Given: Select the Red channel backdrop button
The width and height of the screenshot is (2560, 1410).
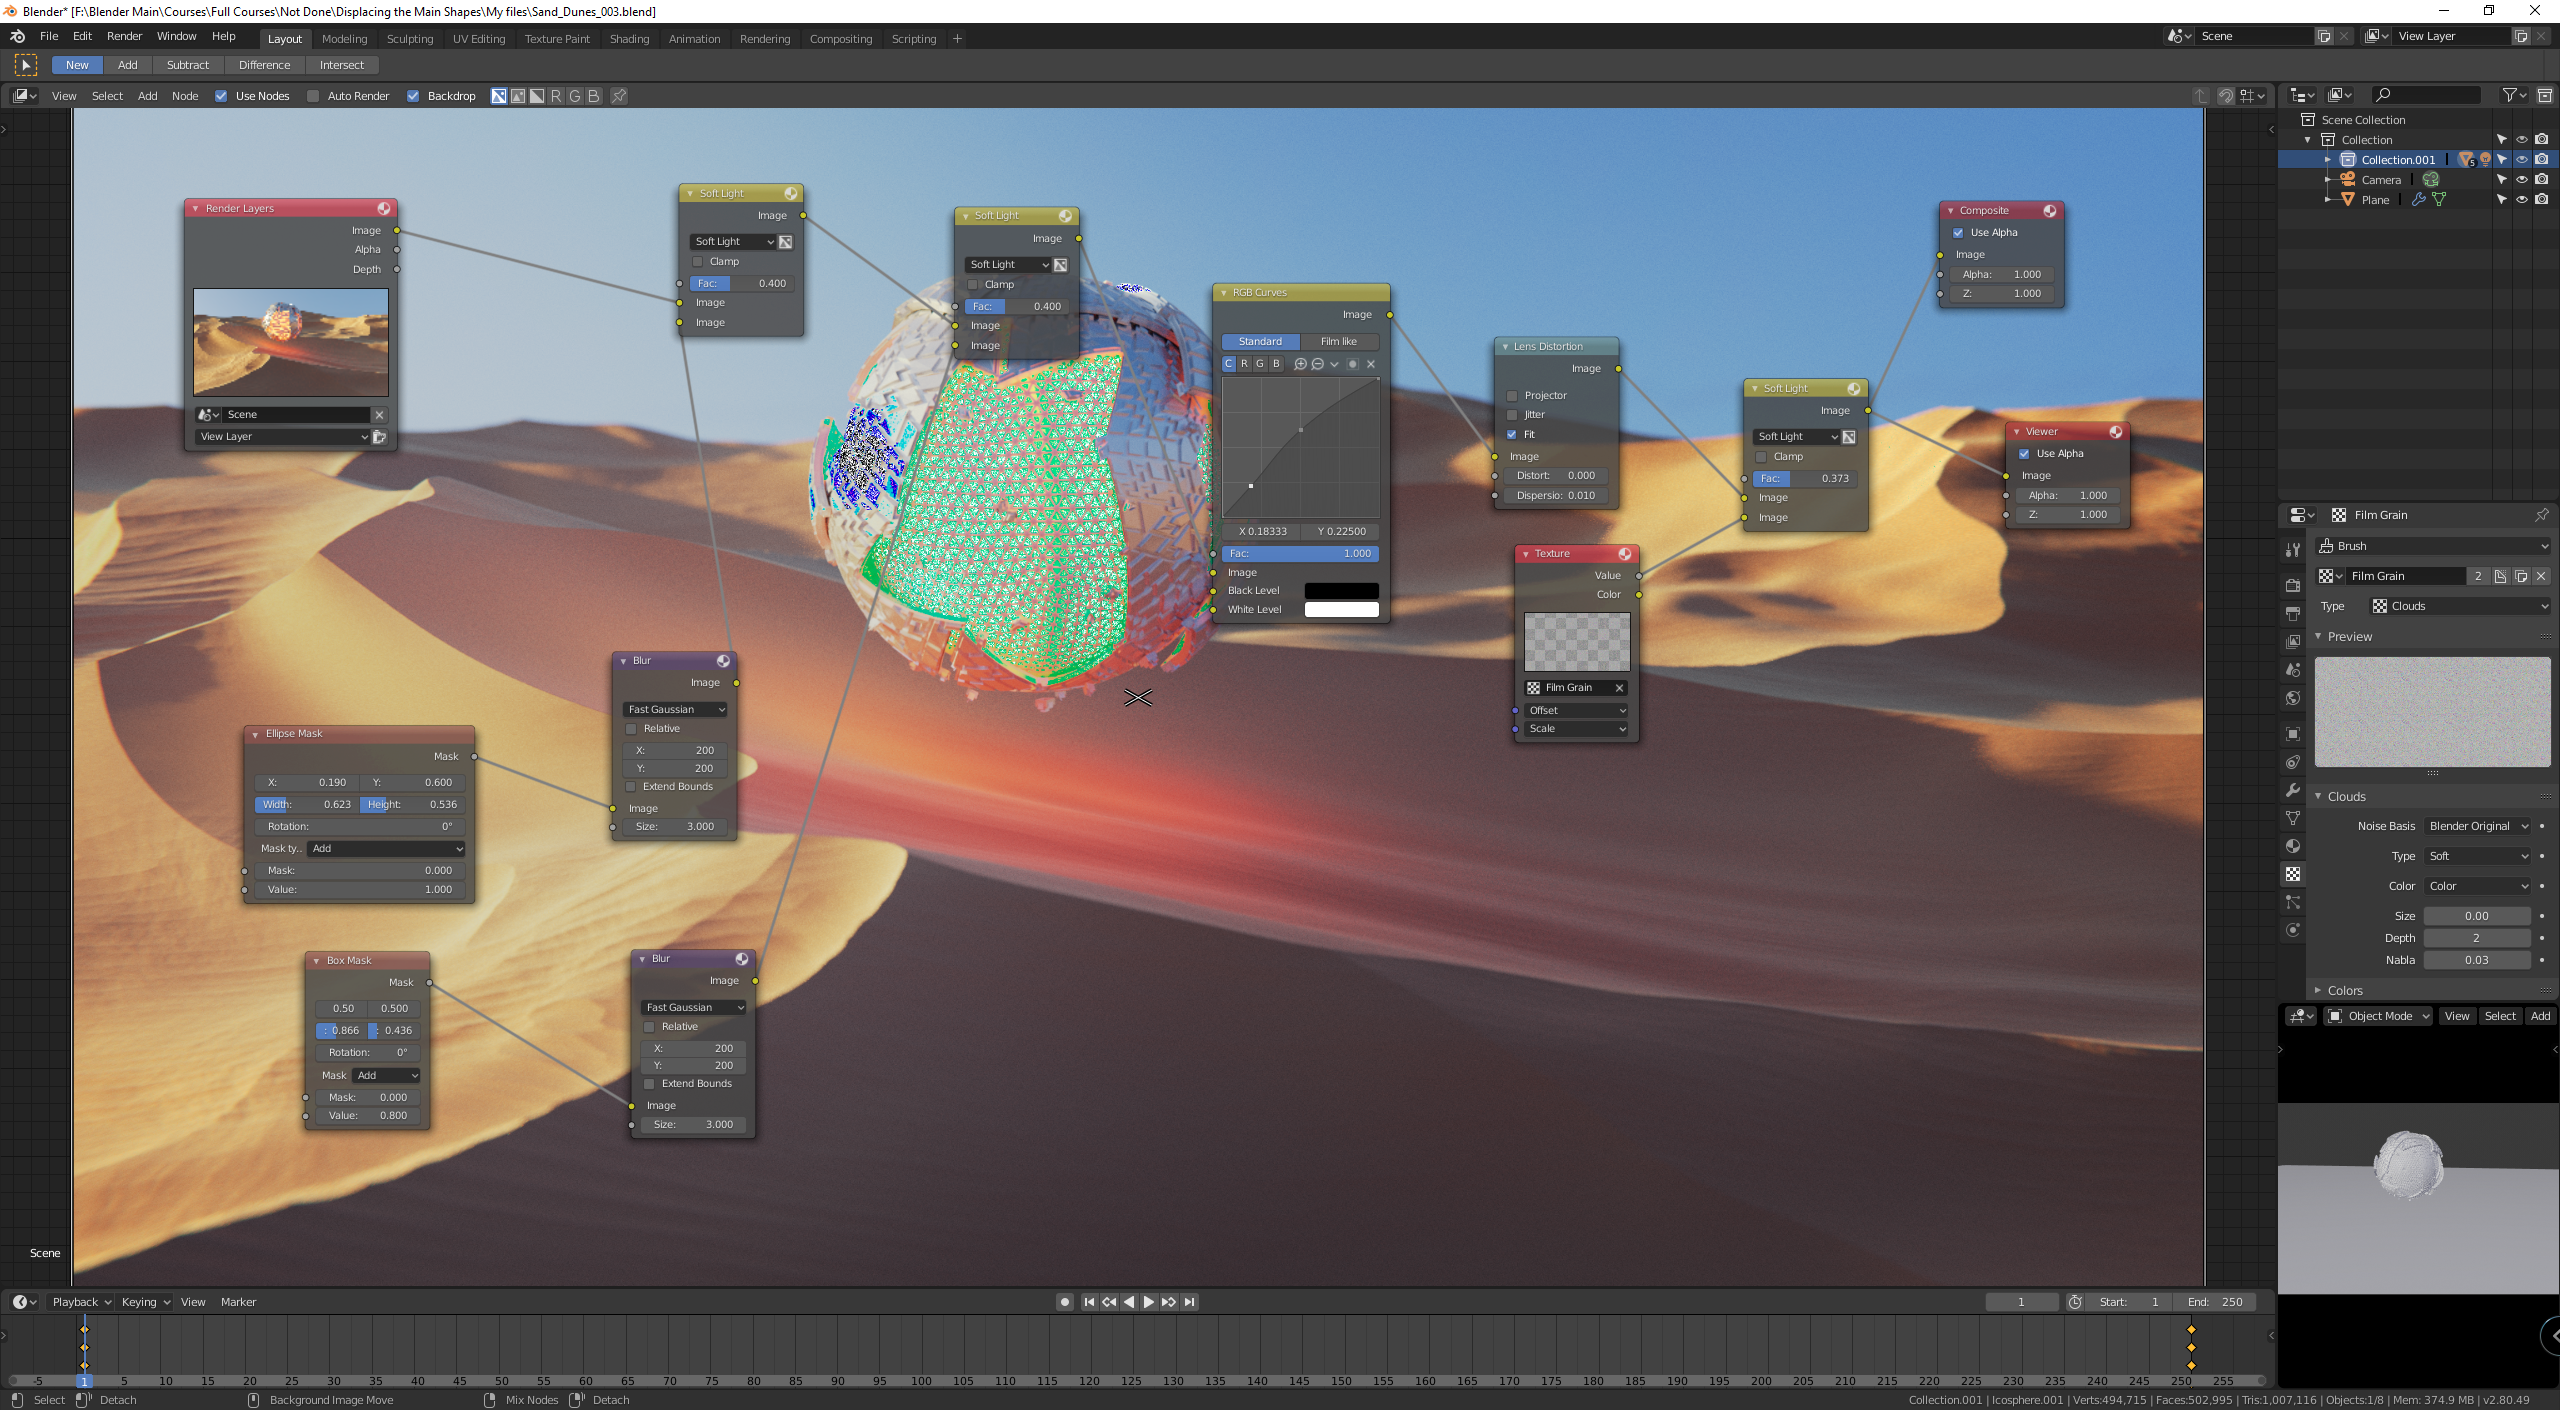Looking at the screenshot, I should pos(556,96).
